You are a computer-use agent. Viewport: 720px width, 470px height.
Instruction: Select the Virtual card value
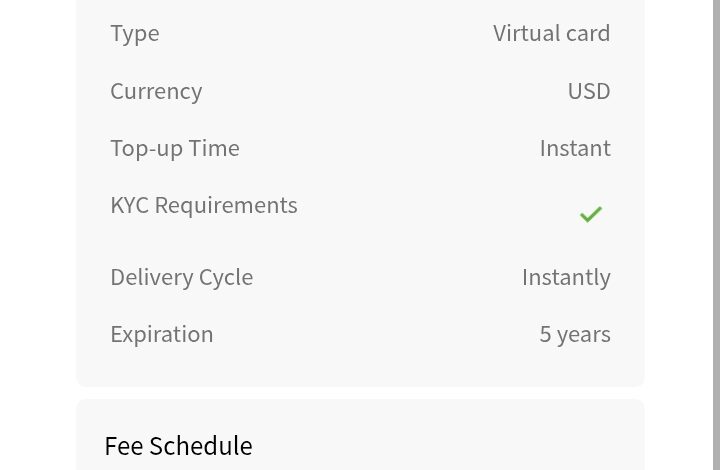551,33
